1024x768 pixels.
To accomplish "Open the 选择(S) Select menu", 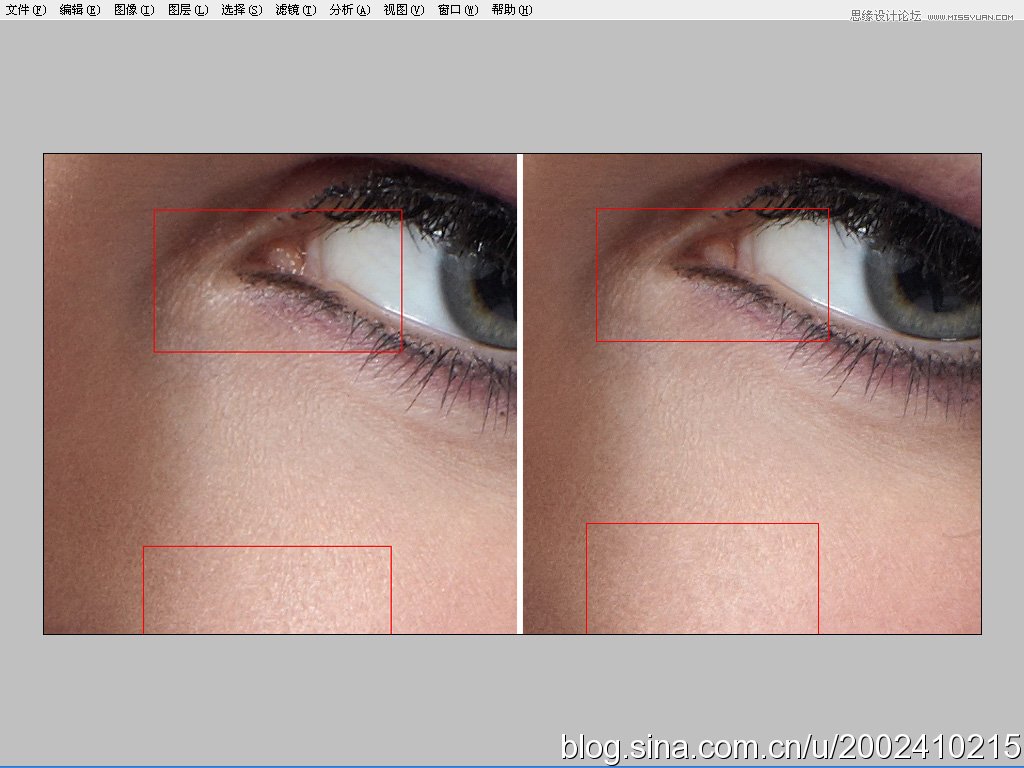I will 242,10.
